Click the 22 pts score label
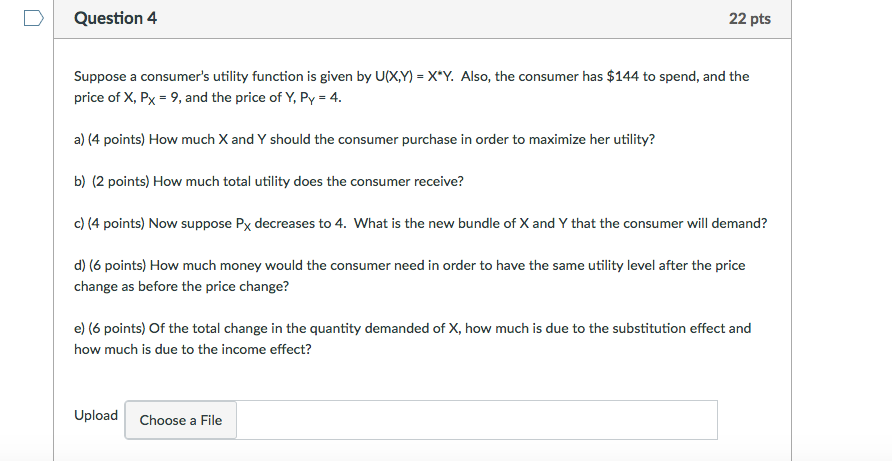Screen dimensions: 892x461 (x=750, y=19)
